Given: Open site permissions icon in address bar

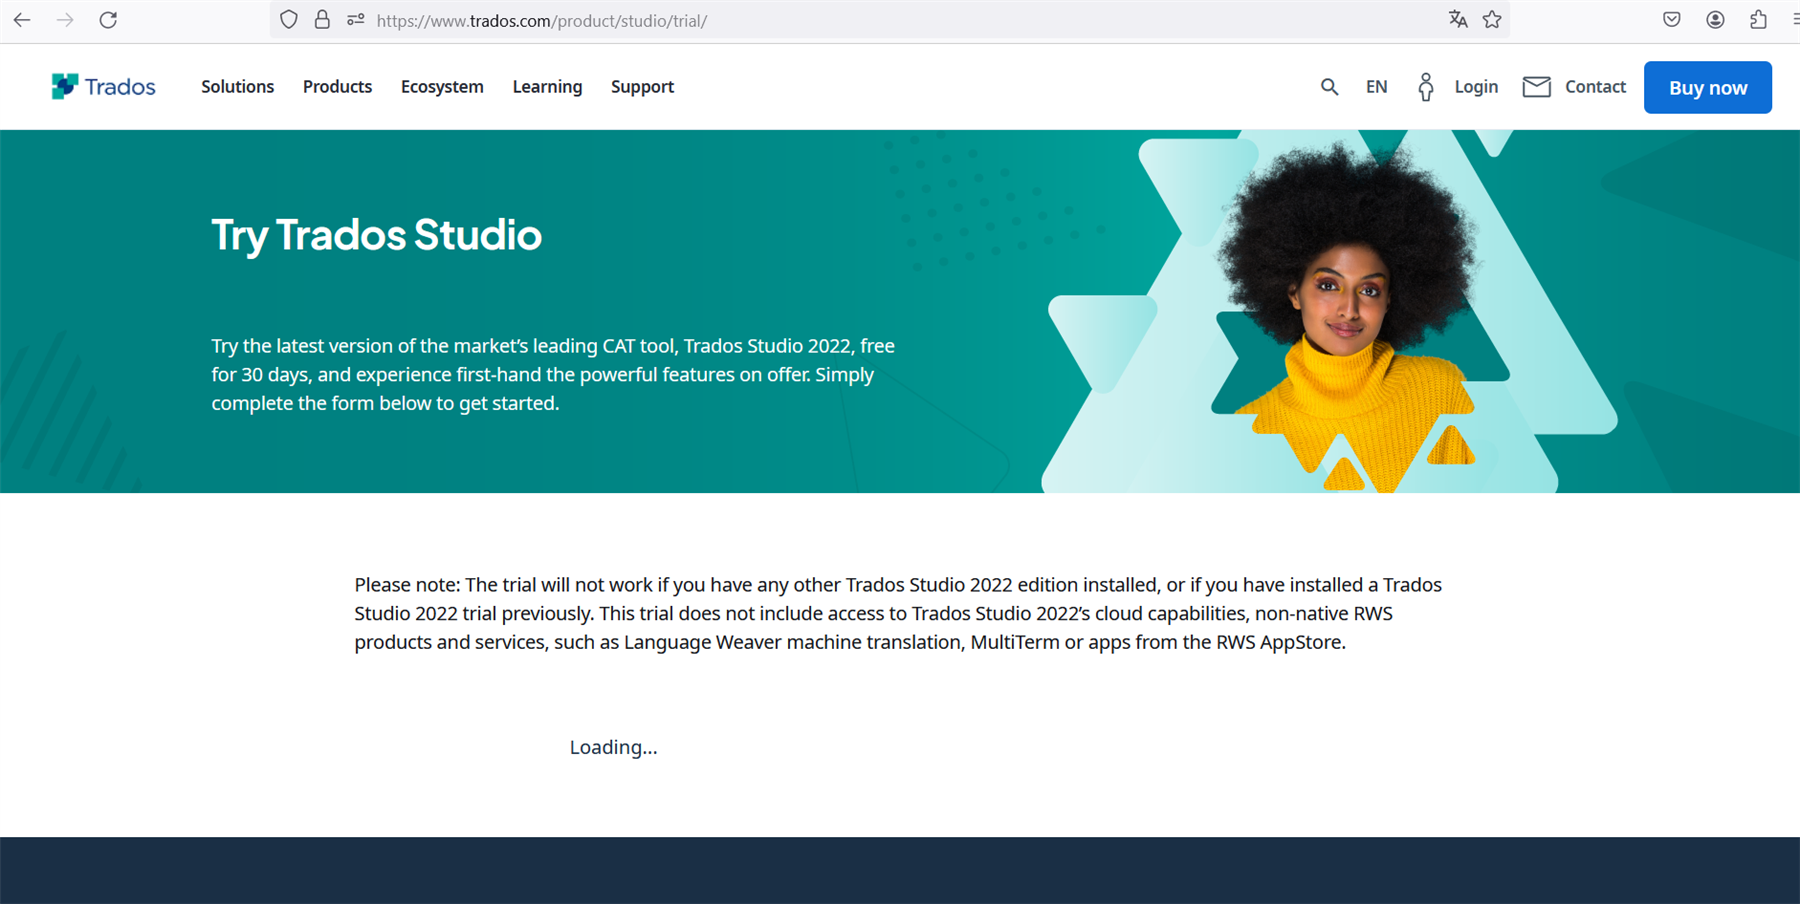Looking at the screenshot, I should click(x=355, y=20).
